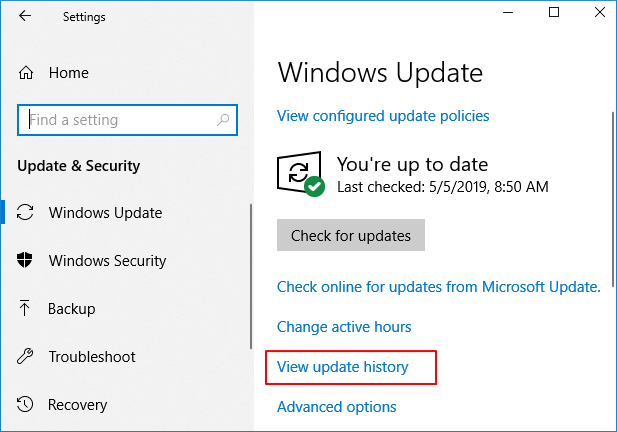This screenshot has width=617, height=432.
Task: Click the Windows Update sync icon
Action: [27, 213]
